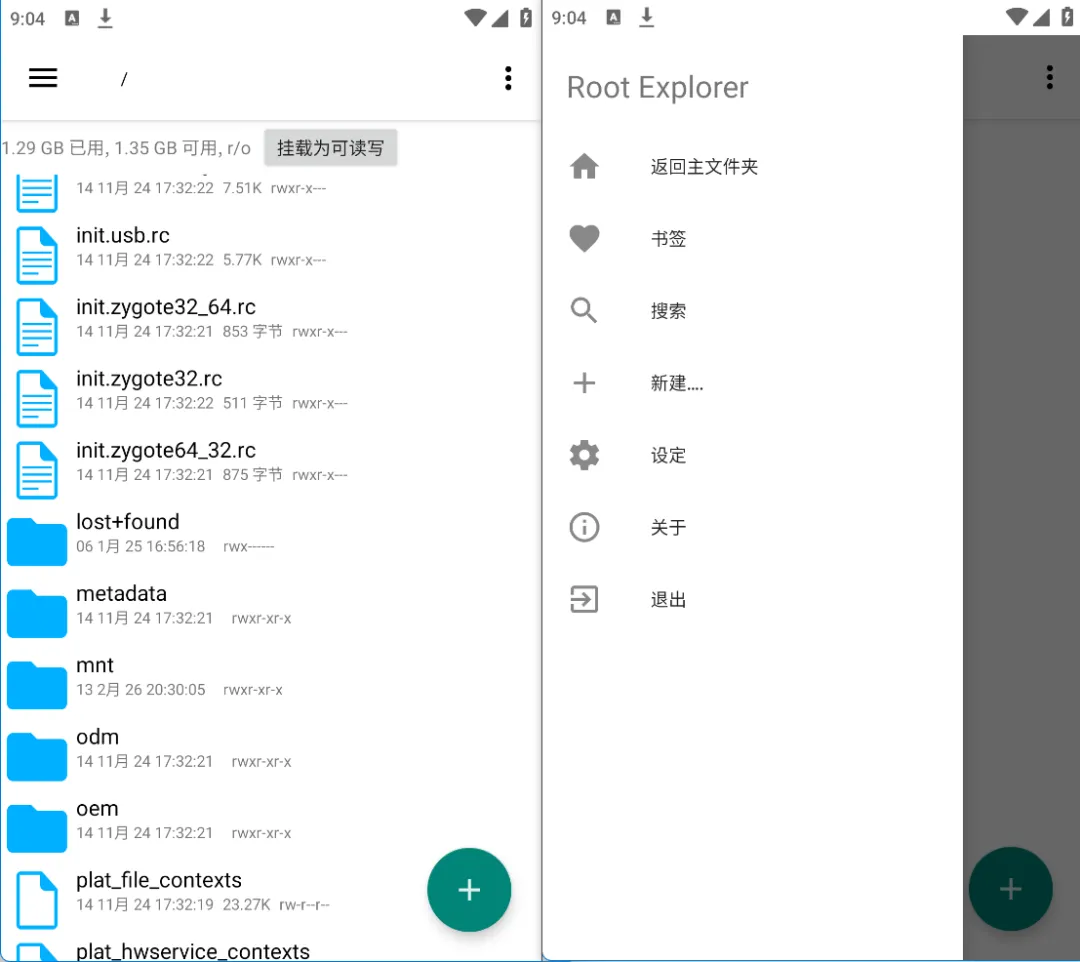Click folder icon of oem
The image size is (1080, 962).
click(37, 828)
